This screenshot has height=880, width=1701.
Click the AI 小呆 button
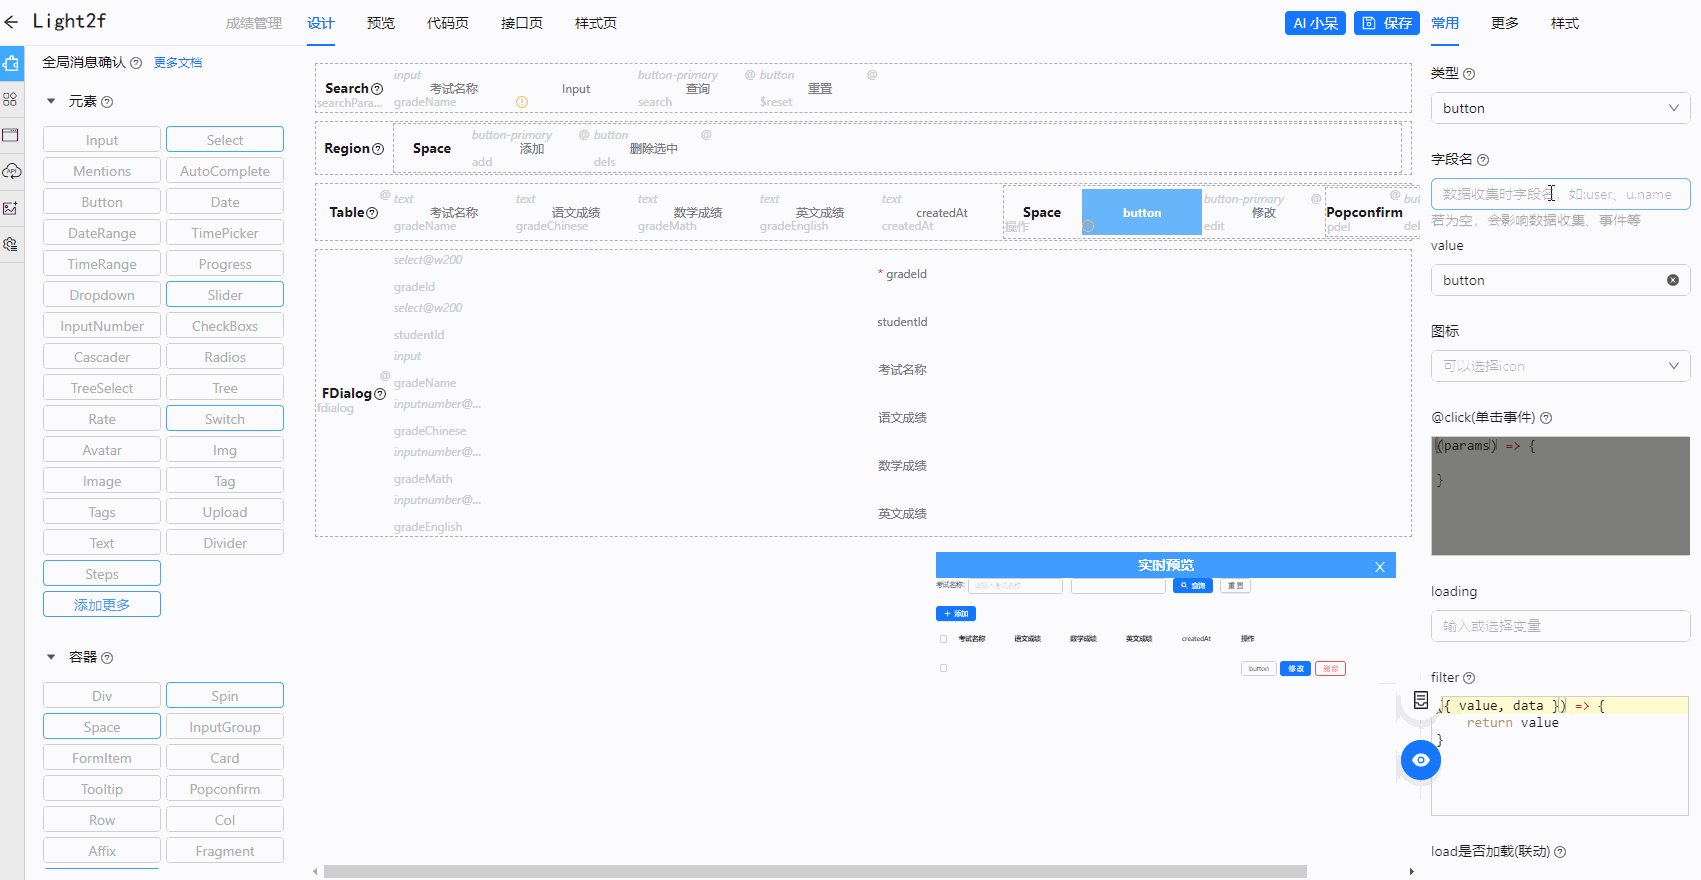(x=1315, y=23)
